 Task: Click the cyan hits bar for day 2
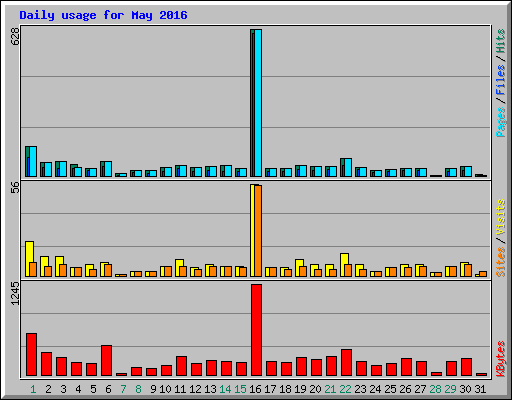pyautogui.click(x=48, y=170)
